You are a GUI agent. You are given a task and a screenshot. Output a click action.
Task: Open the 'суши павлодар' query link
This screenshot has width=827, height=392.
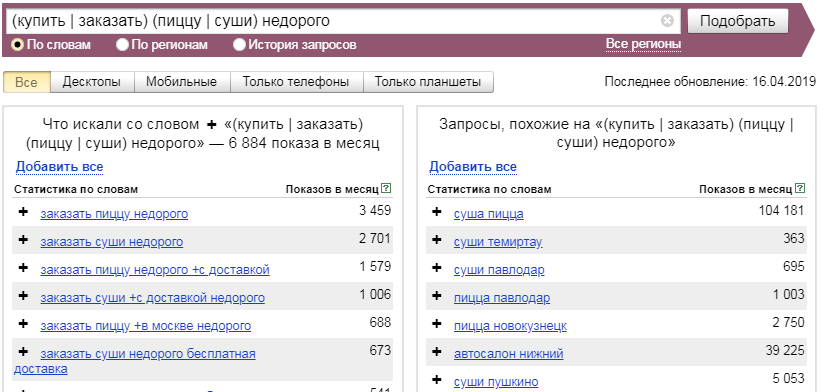[x=499, y=270]
